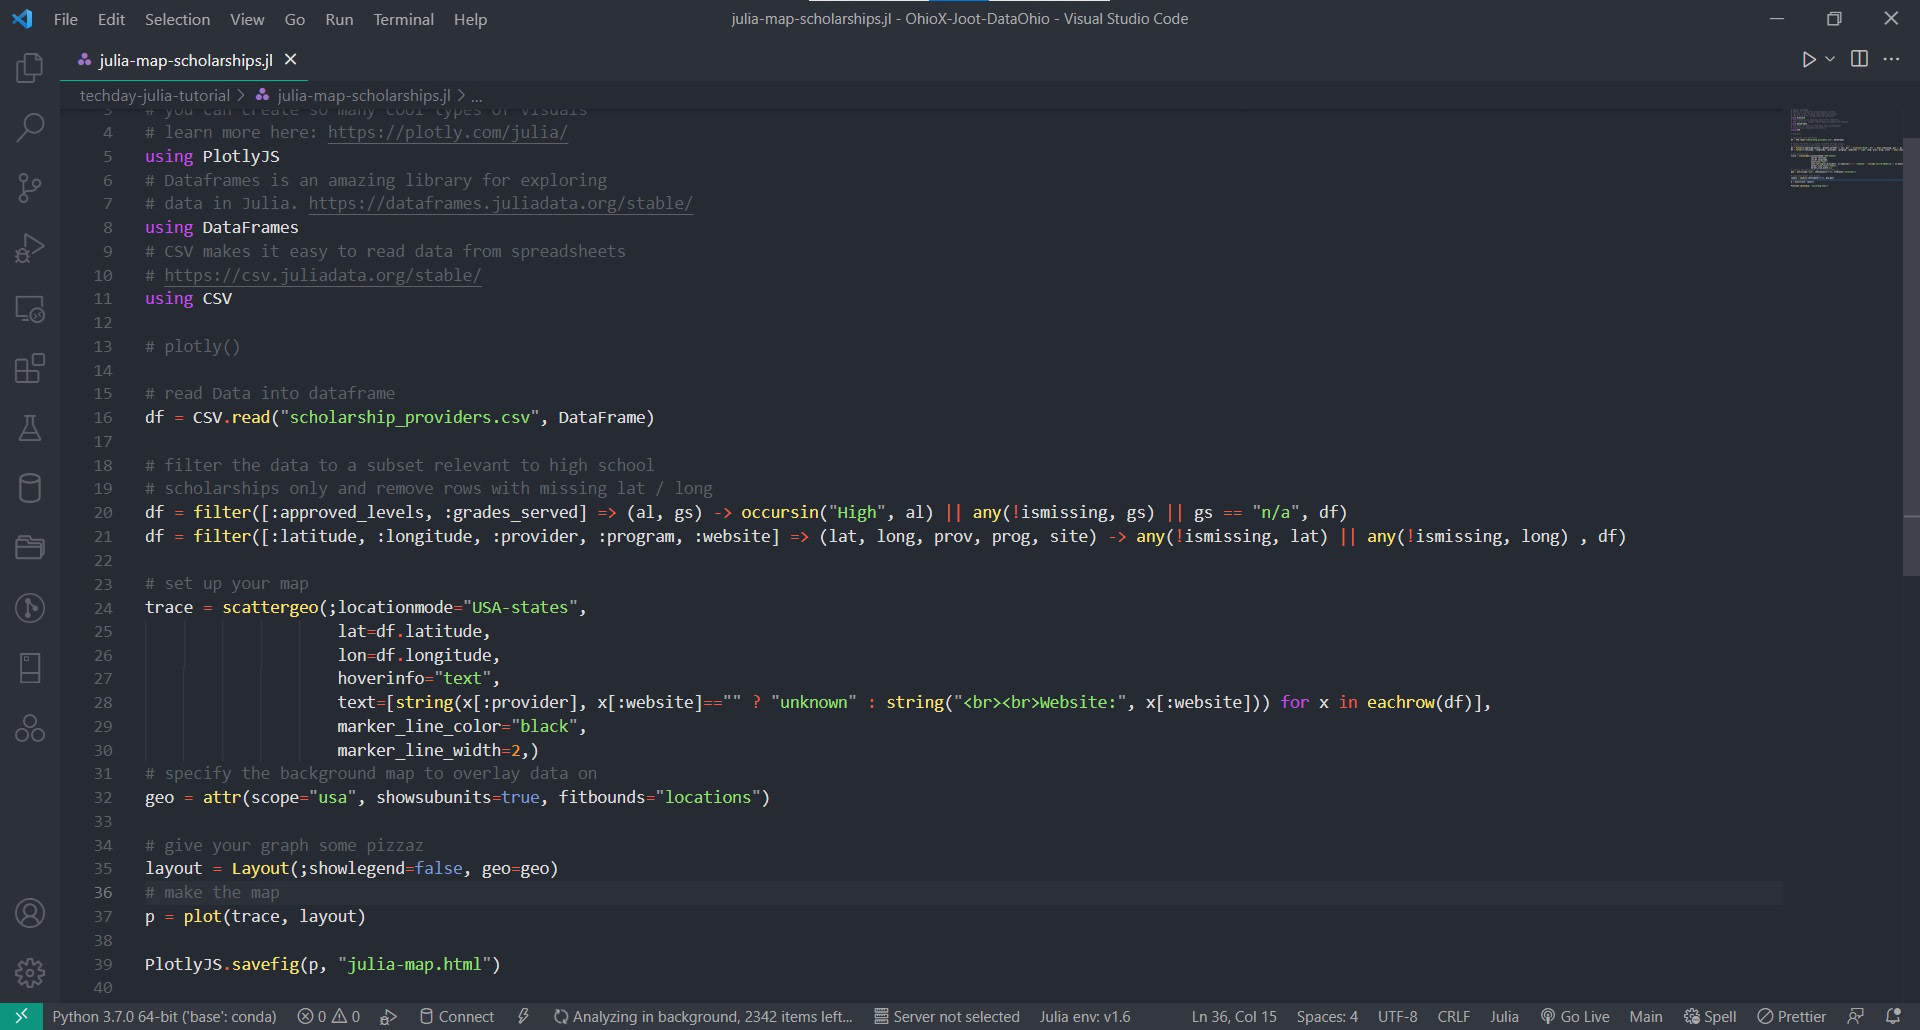
Task: Open the Terminal menu
Action: tap(403, 19)
